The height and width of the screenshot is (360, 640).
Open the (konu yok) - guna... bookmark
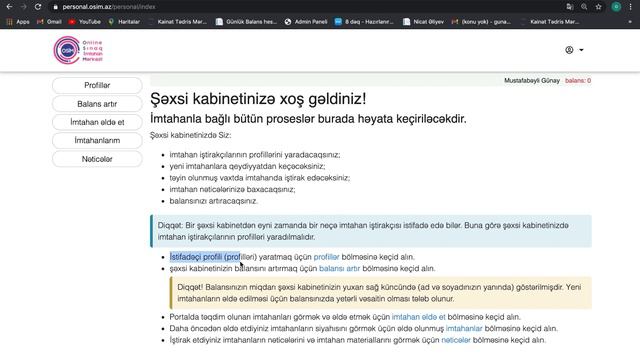click(x=481, y=22)
